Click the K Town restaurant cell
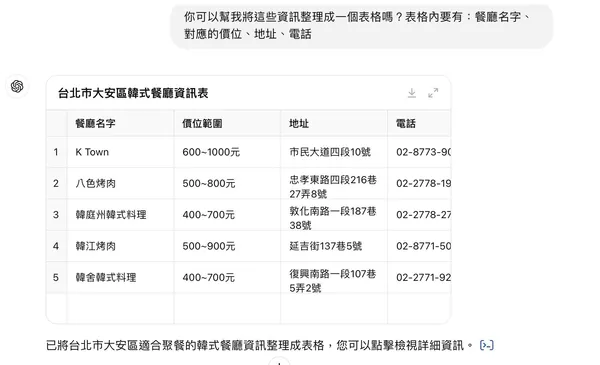This screenshot has width=600, height=365. (x=121, y=152)
